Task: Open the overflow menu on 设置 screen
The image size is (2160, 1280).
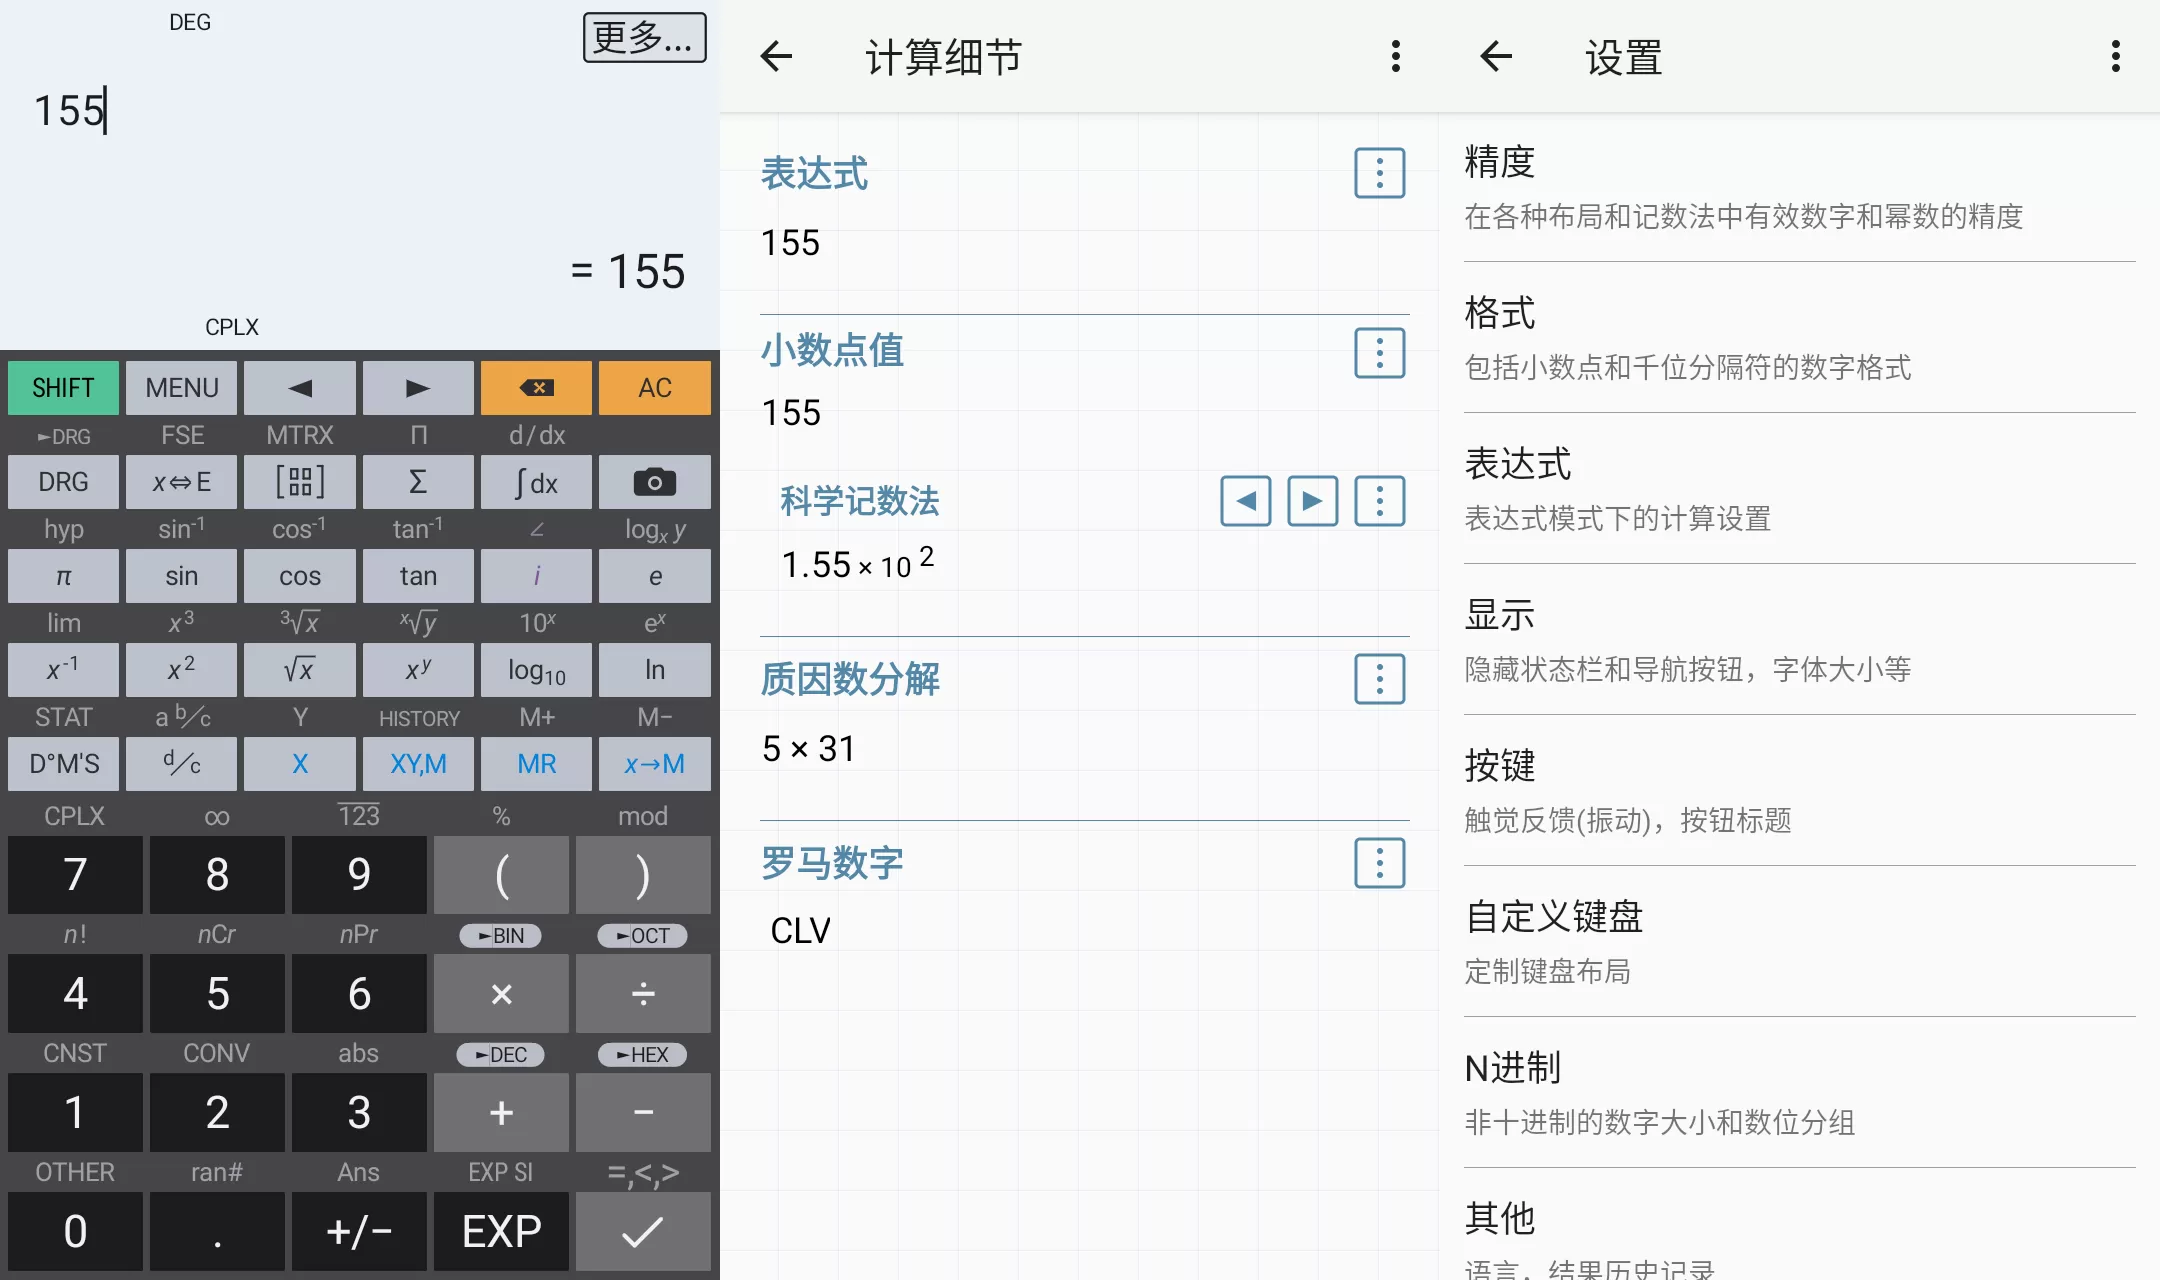Action: pos(2114,57)
